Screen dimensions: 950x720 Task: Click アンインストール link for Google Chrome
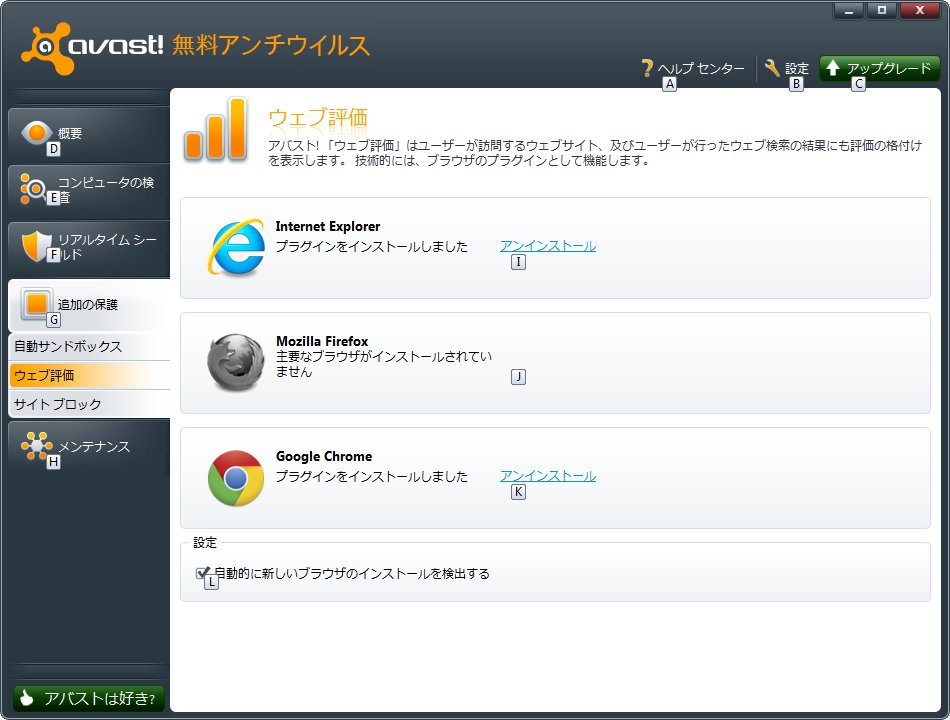(x=548, y=476)
